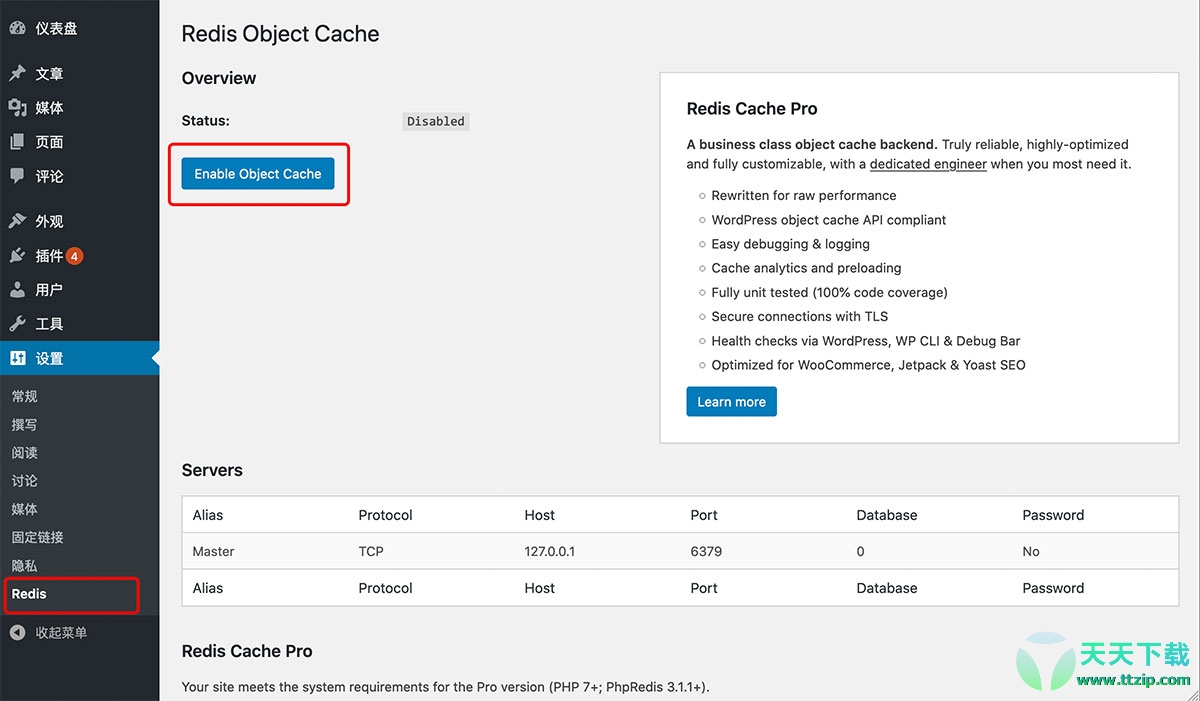Click the Overview heading
Viewport: 1200px width, 701px height.
(219, 78)
